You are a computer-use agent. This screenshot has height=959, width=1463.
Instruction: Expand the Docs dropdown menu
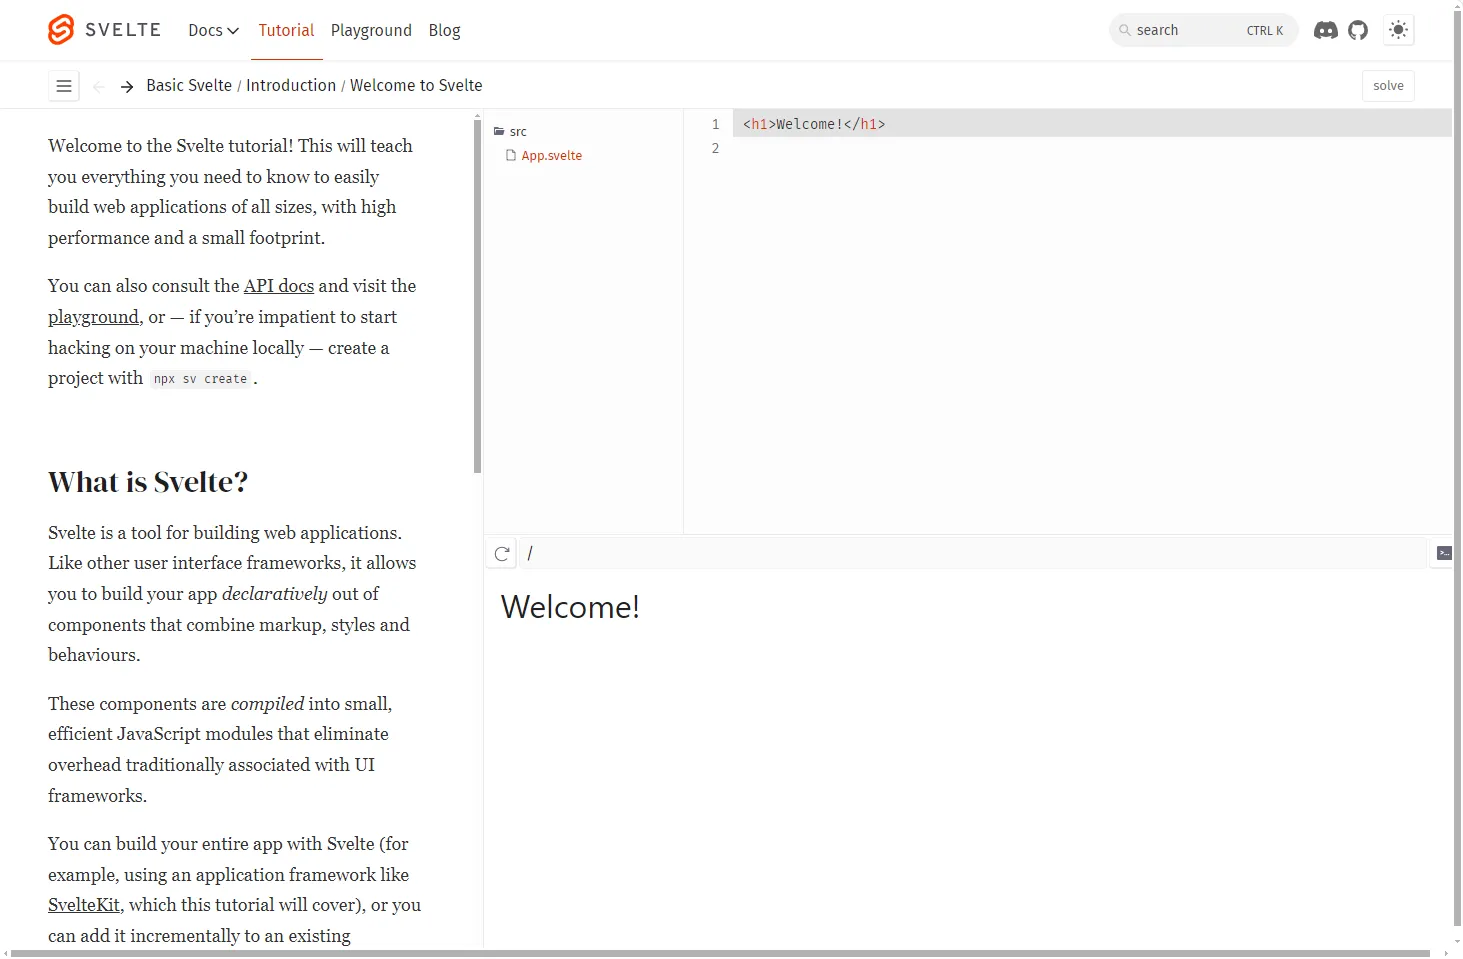[214, 30]
